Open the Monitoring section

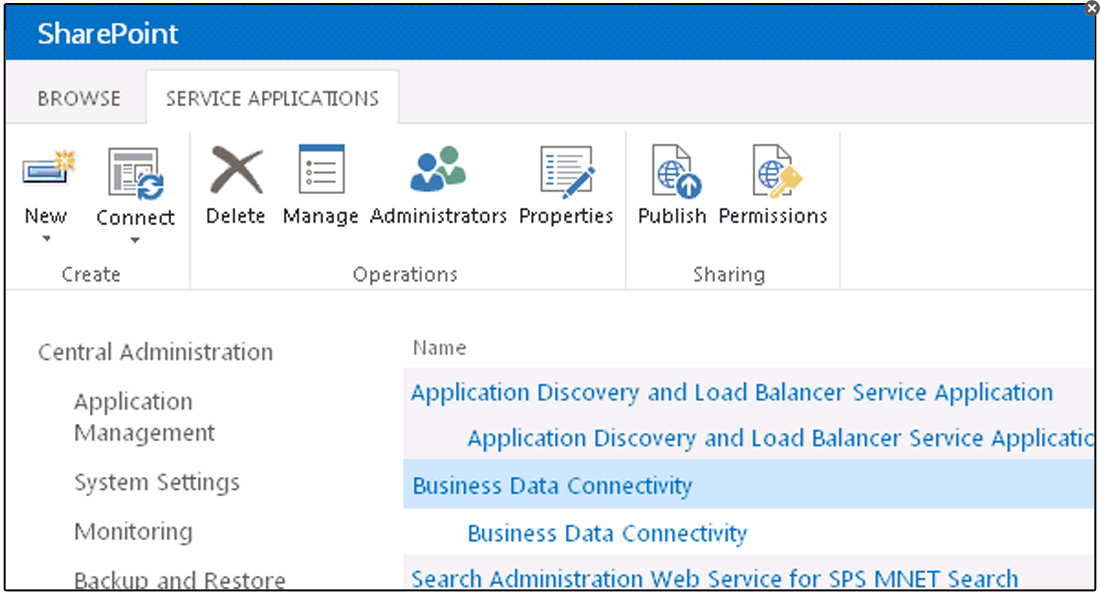[x=133, y=531]
